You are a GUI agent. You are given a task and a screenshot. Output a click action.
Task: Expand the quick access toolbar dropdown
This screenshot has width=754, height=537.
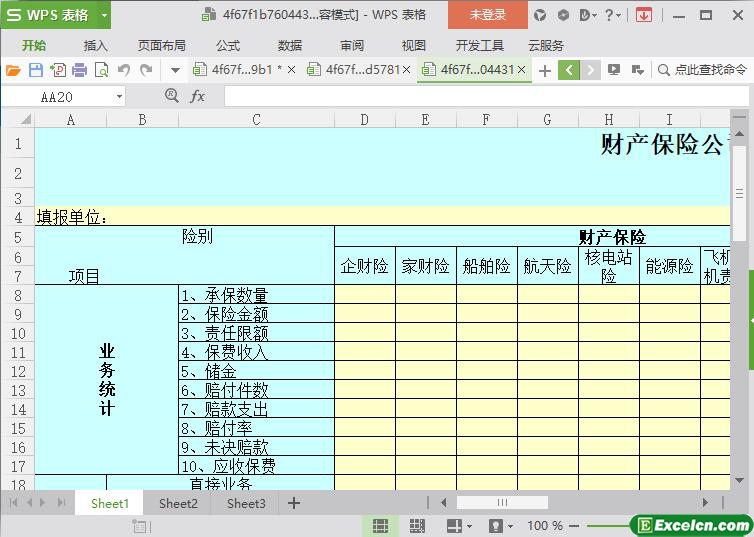(175, 70)
